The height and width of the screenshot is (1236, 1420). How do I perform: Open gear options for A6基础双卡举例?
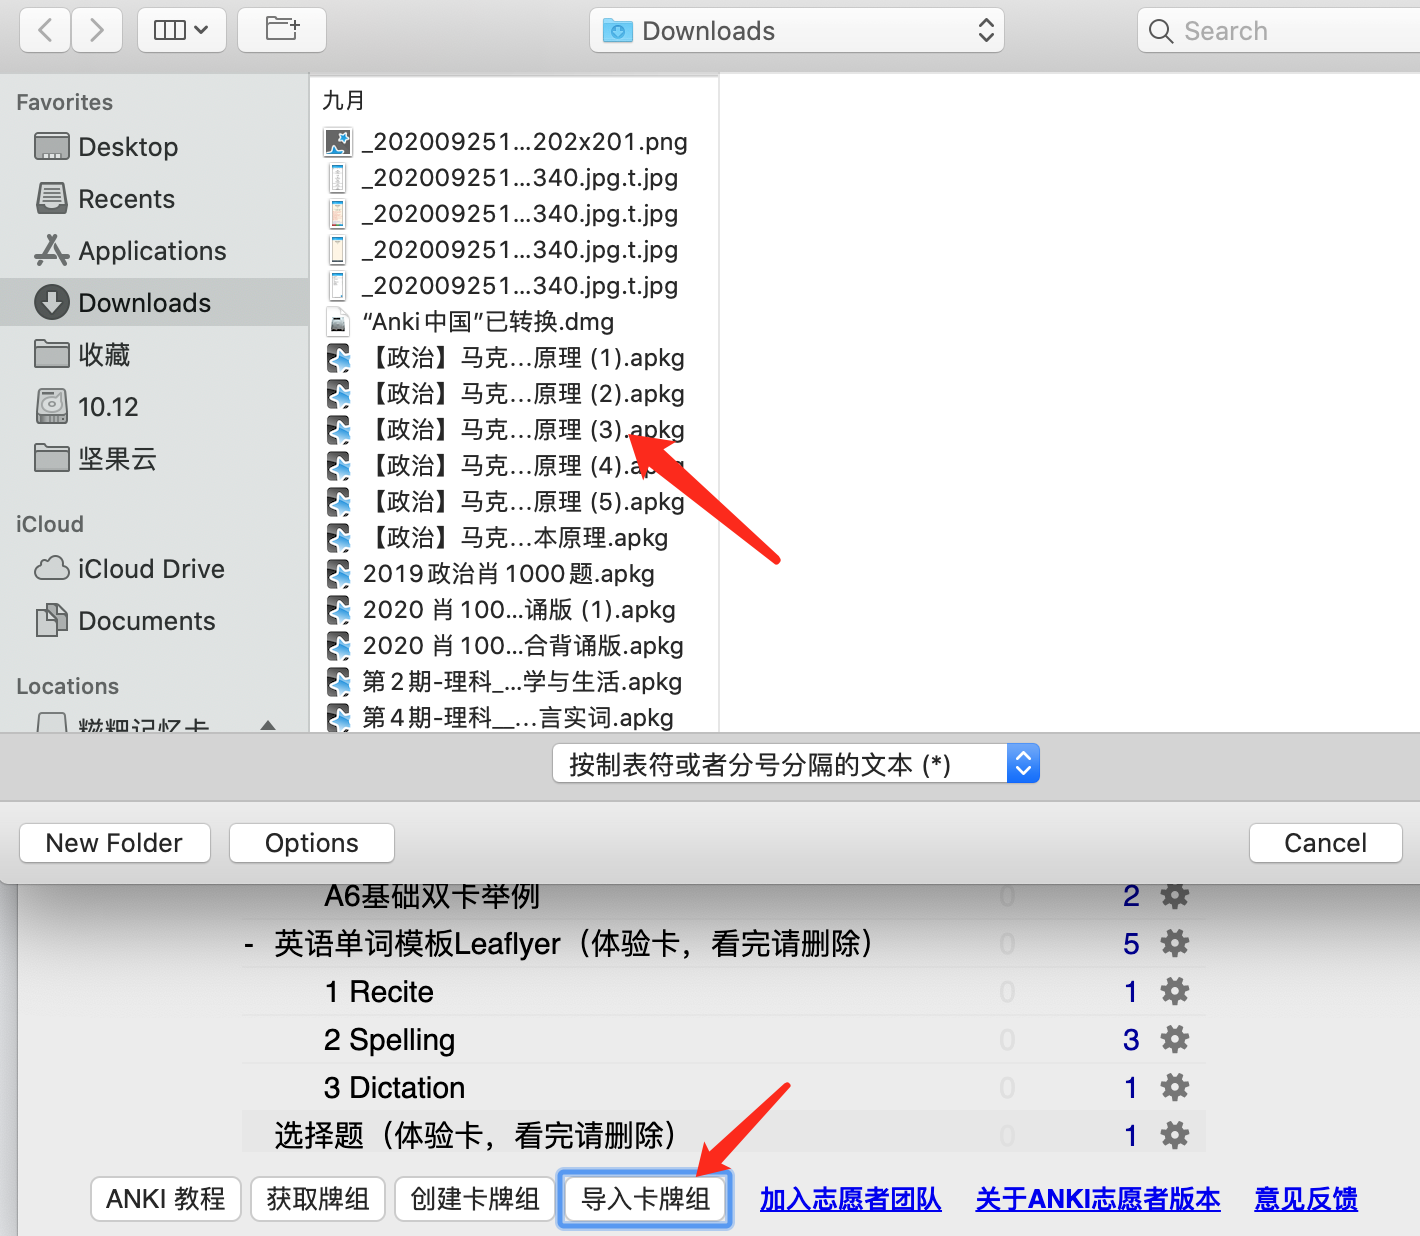[x=1174, y=896]
